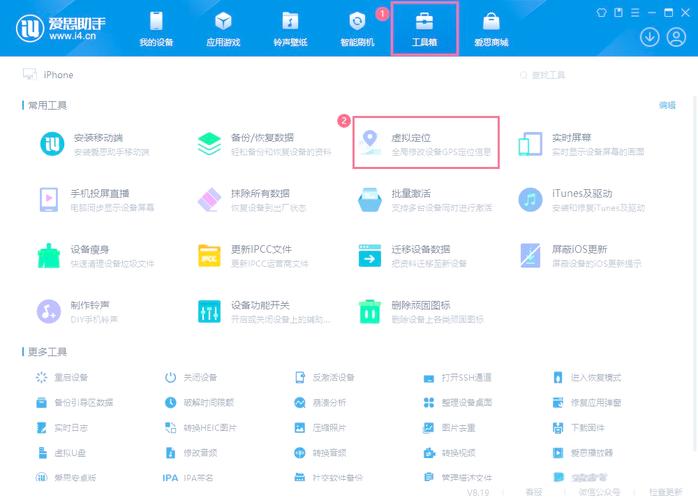Run 设备瘦身 cleanup tool

coord(96,256)
